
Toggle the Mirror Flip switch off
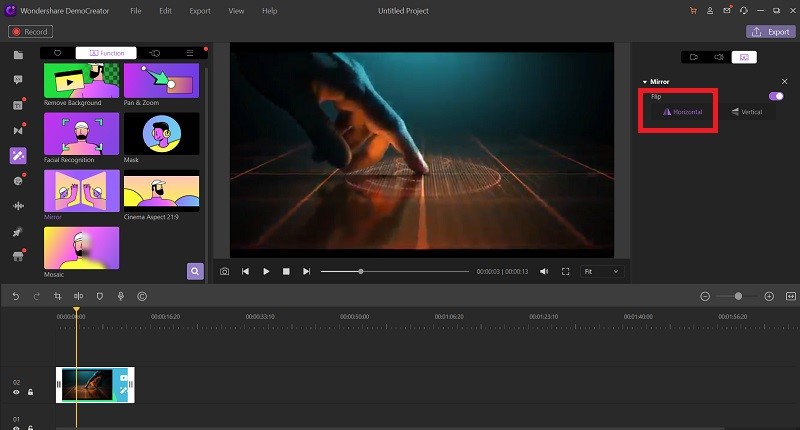[776, 96]
